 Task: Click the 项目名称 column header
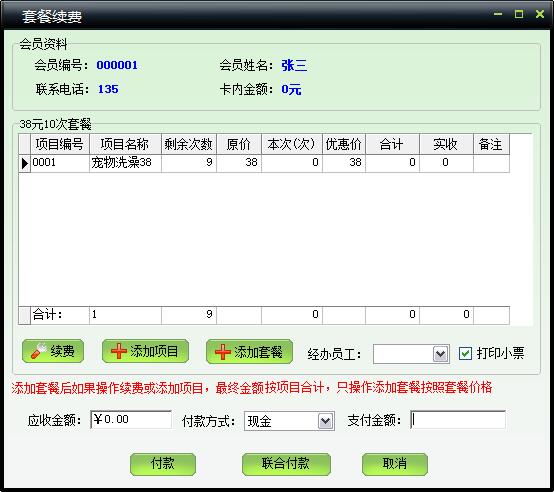click(125, 144)
